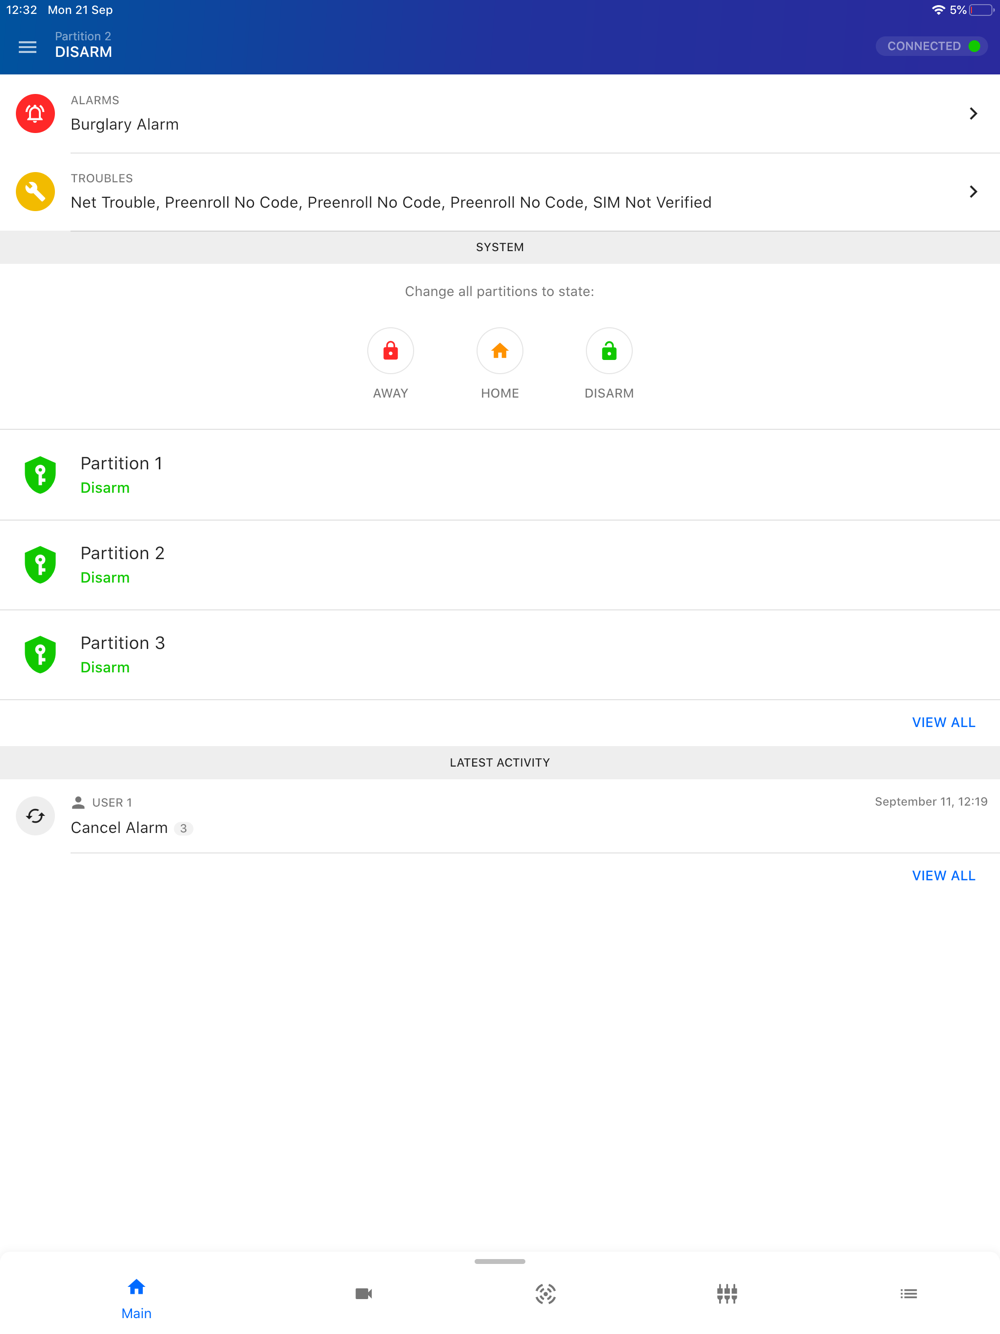Viewport: 1000px width, 1334px height.
Task: Set all partitions to HOME
Action: coord(500,351)
